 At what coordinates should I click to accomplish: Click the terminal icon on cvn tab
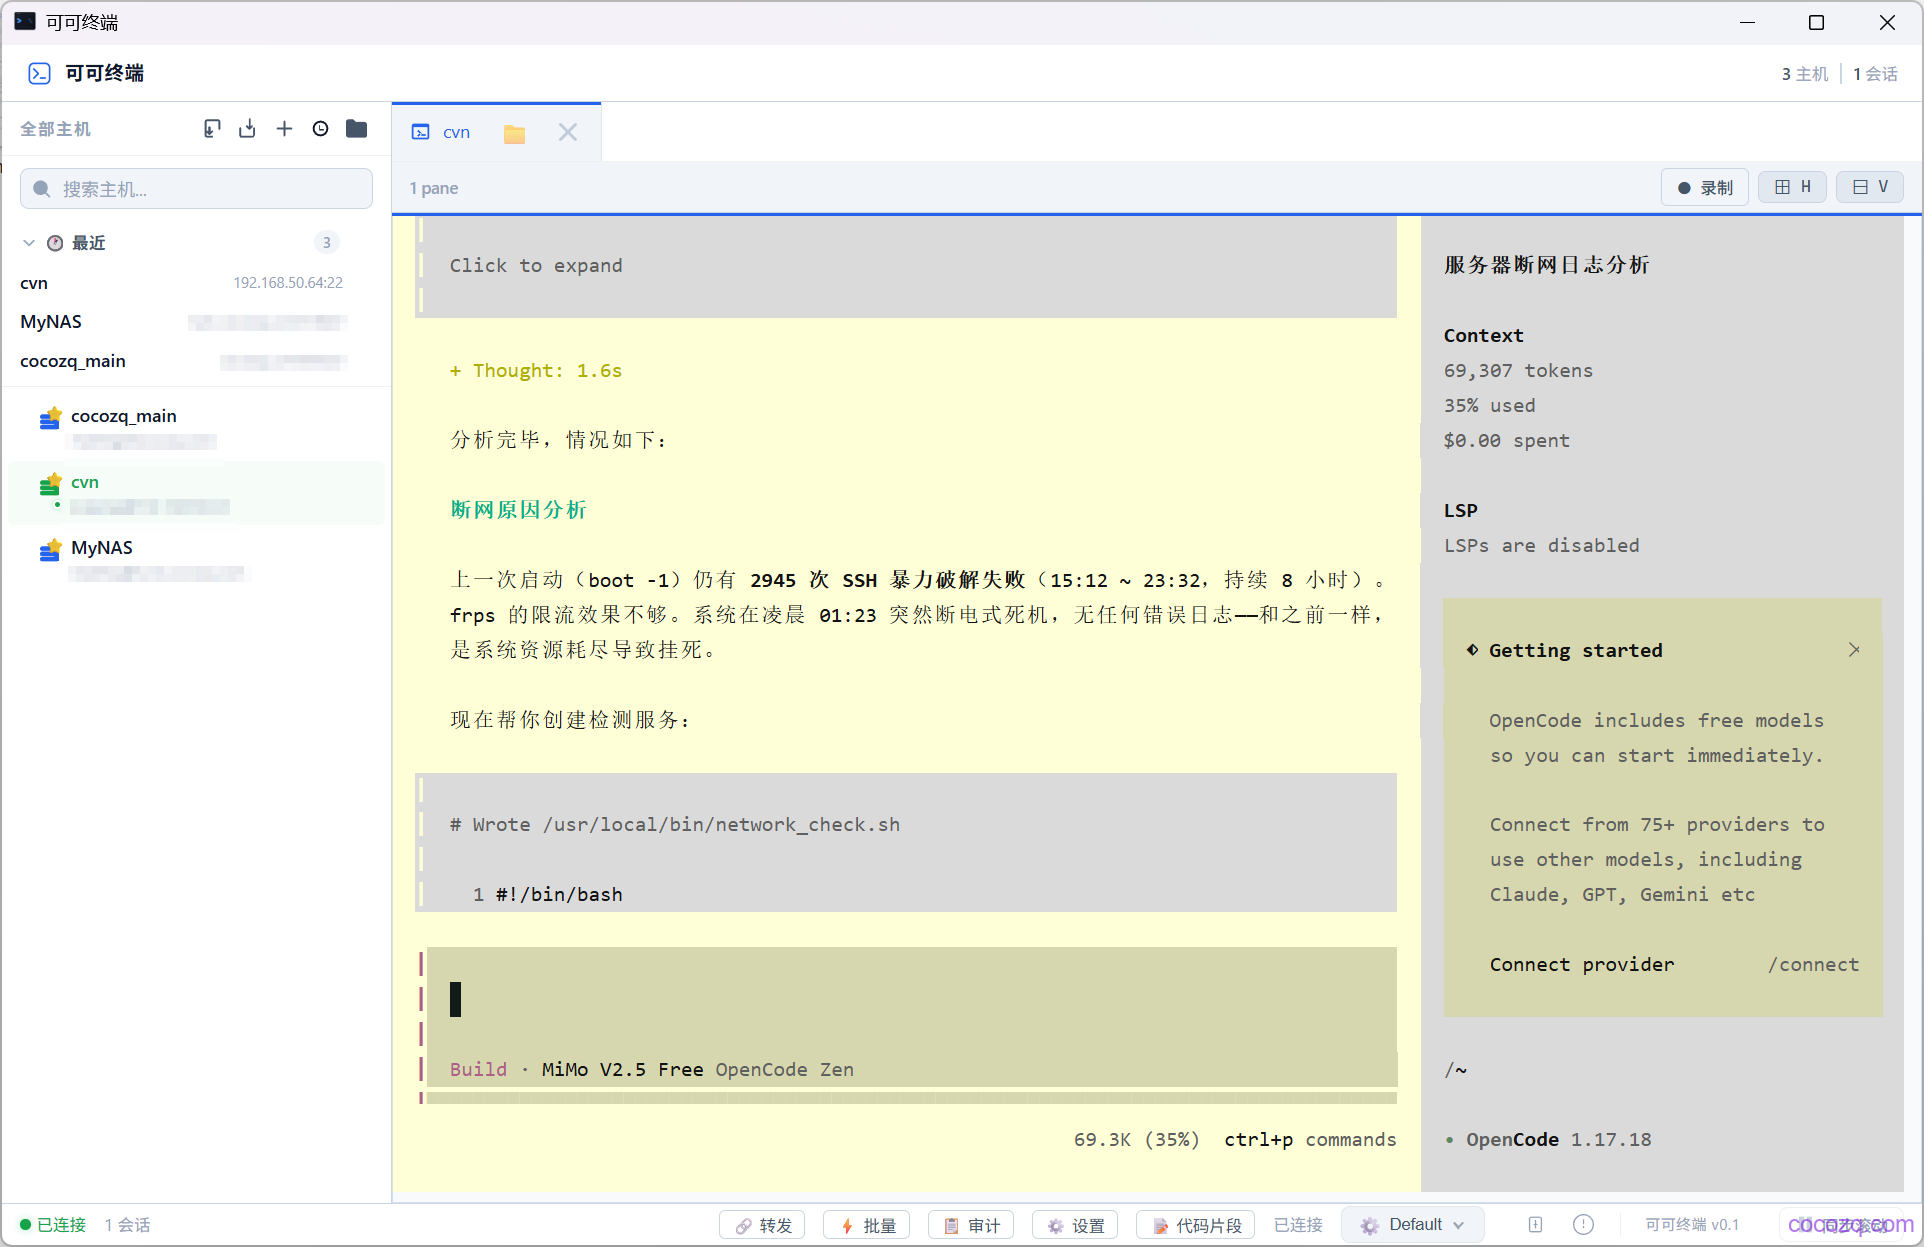coord(421,132)
